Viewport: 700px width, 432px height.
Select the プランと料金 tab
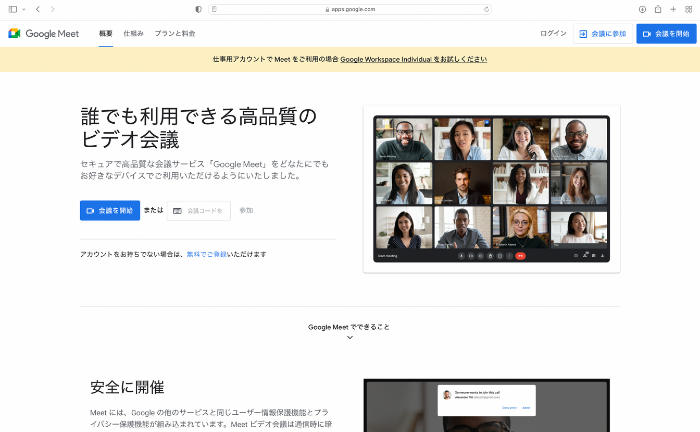pyautogui.click(x=175, y=33)
